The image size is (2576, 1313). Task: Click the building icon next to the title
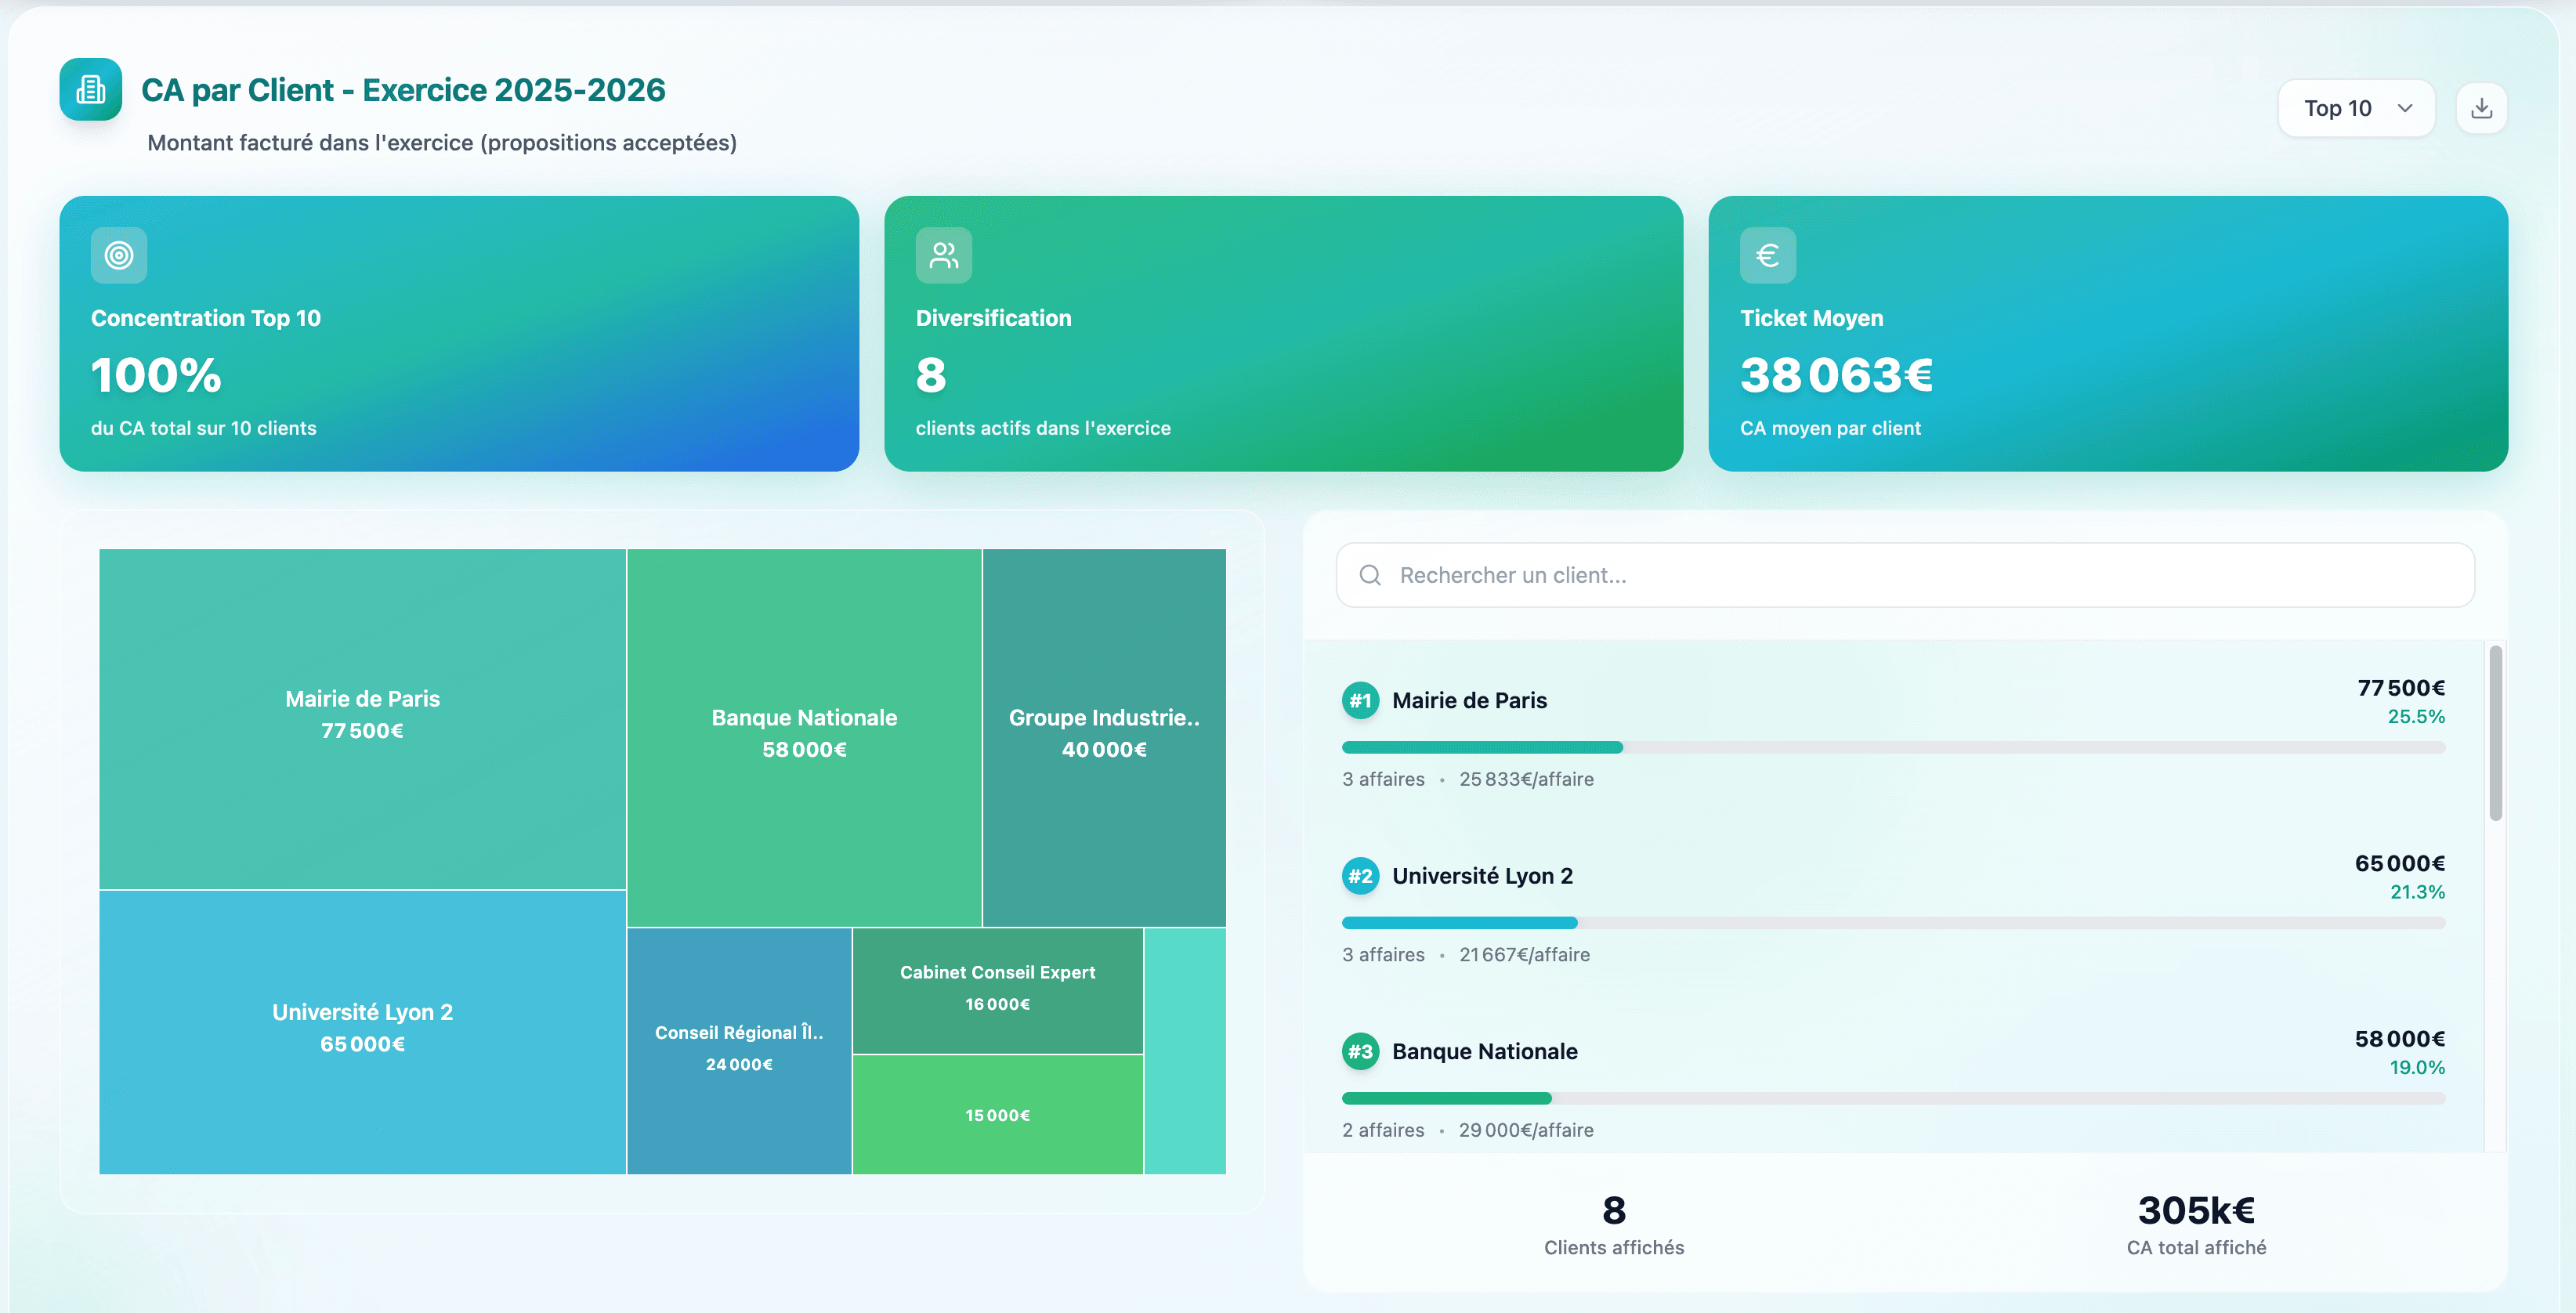tap(90, 89)
